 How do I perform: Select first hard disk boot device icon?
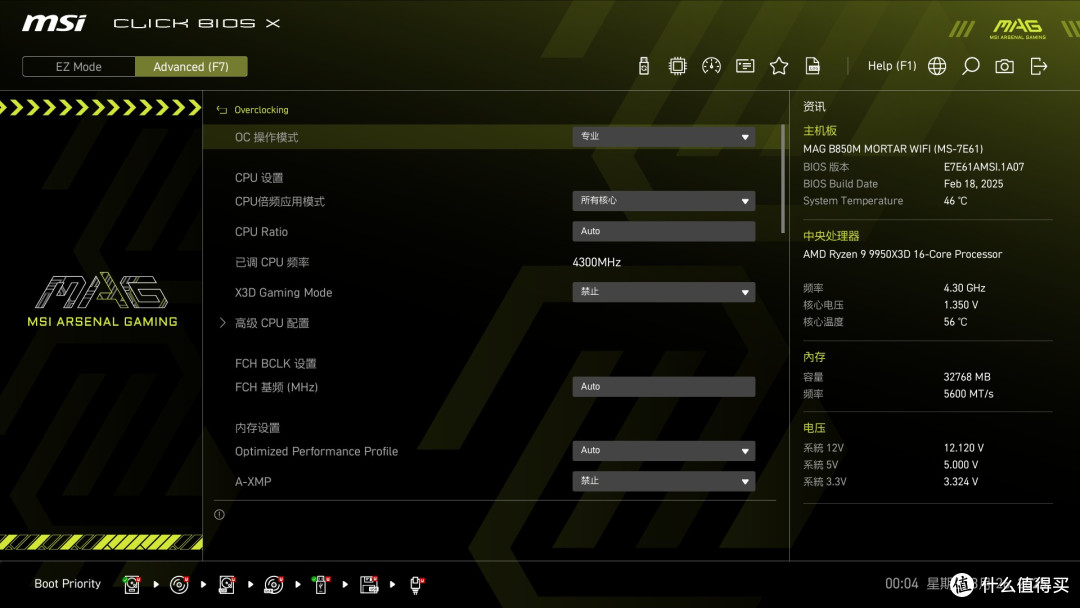[x=132, y=585]
